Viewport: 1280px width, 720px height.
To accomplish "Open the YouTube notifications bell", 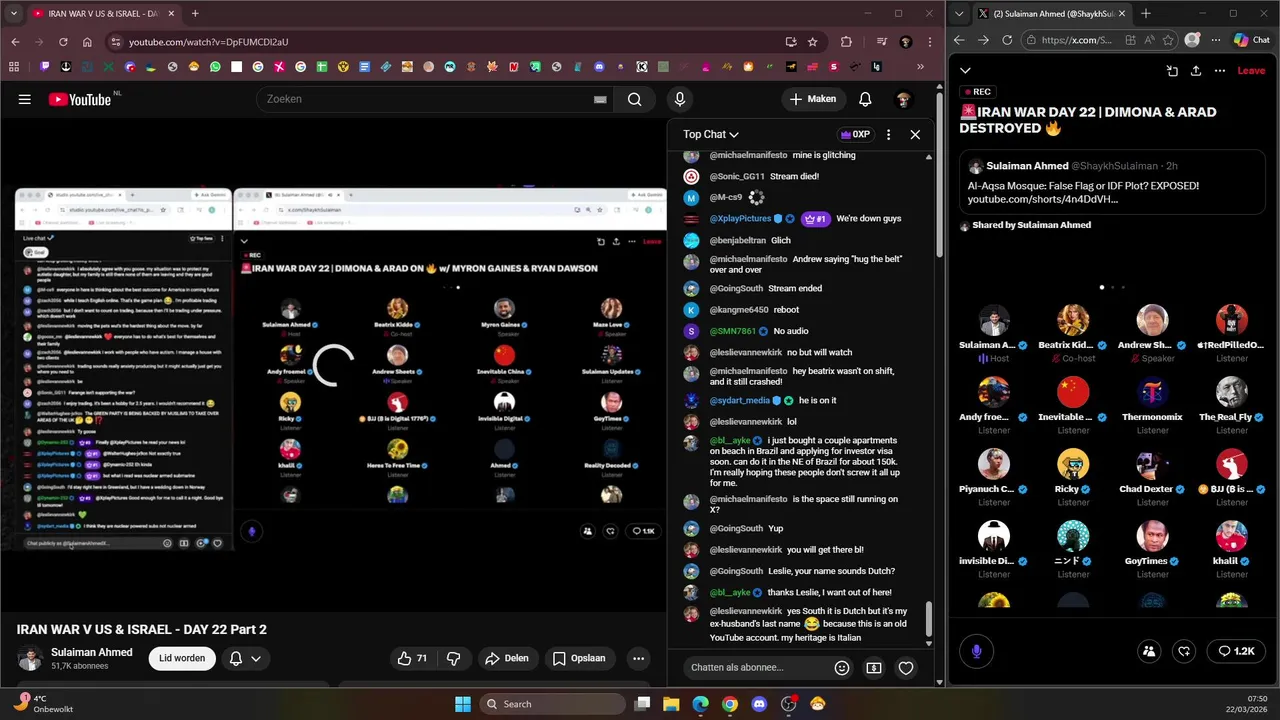I will point(865,99).
